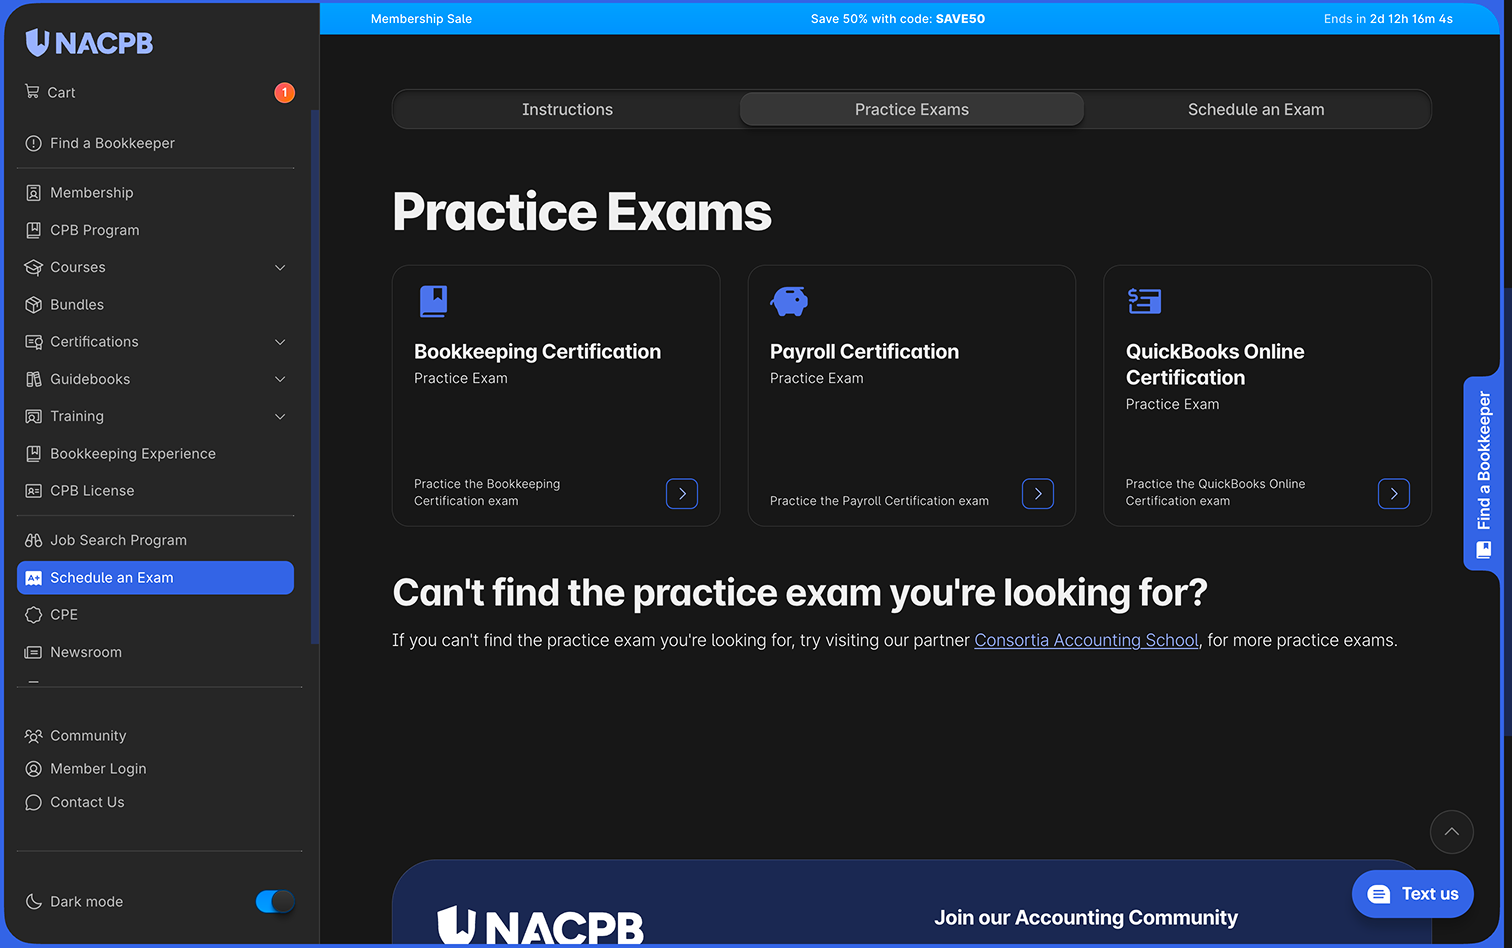
Task: Click the CPB License card icon
Action: click(x=33, y=491)
